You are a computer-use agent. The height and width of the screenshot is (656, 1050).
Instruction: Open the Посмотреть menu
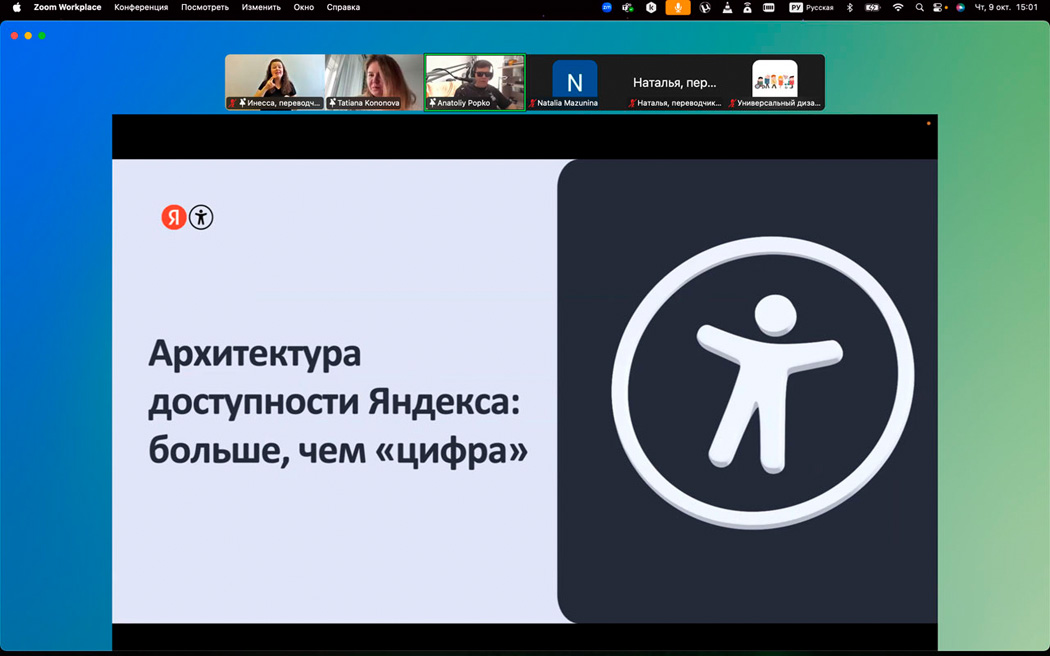204,7
